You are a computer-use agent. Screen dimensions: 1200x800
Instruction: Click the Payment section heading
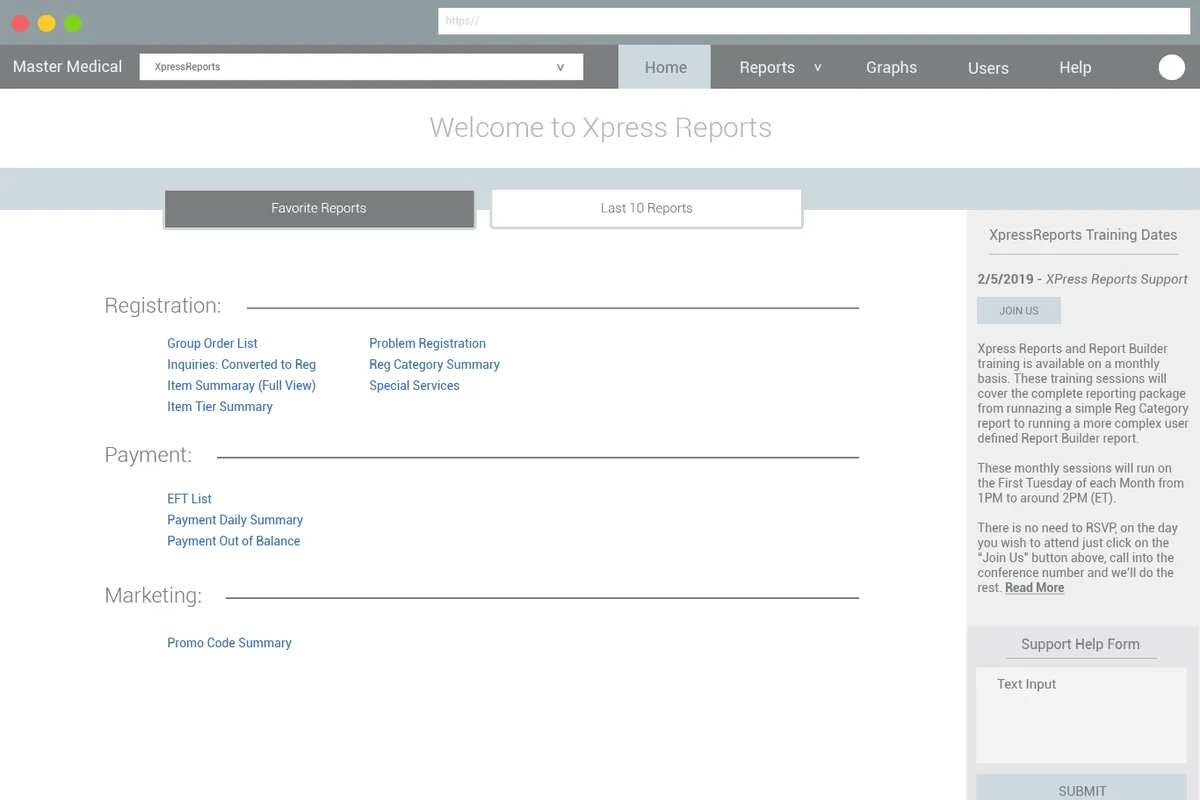point(148,454)
